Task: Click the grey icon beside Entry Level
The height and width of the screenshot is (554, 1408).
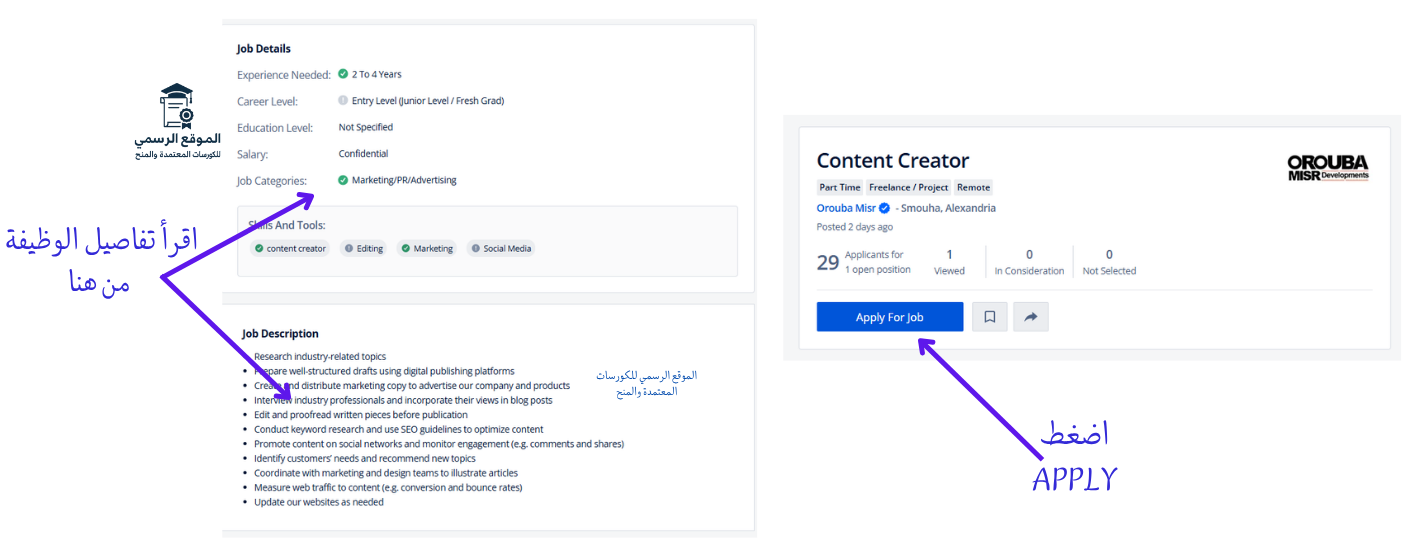Action: coord(343,100)
